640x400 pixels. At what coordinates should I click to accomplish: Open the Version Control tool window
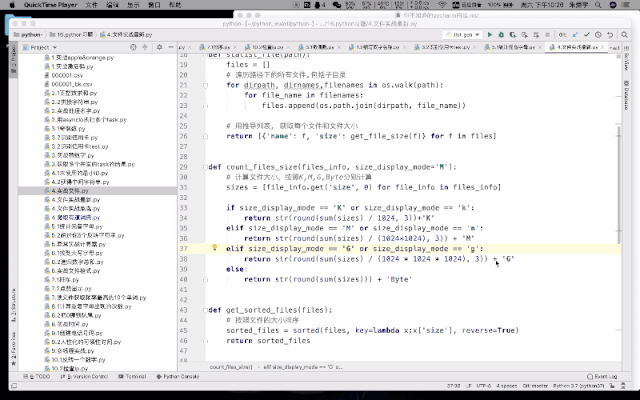(x=84, y=376)
